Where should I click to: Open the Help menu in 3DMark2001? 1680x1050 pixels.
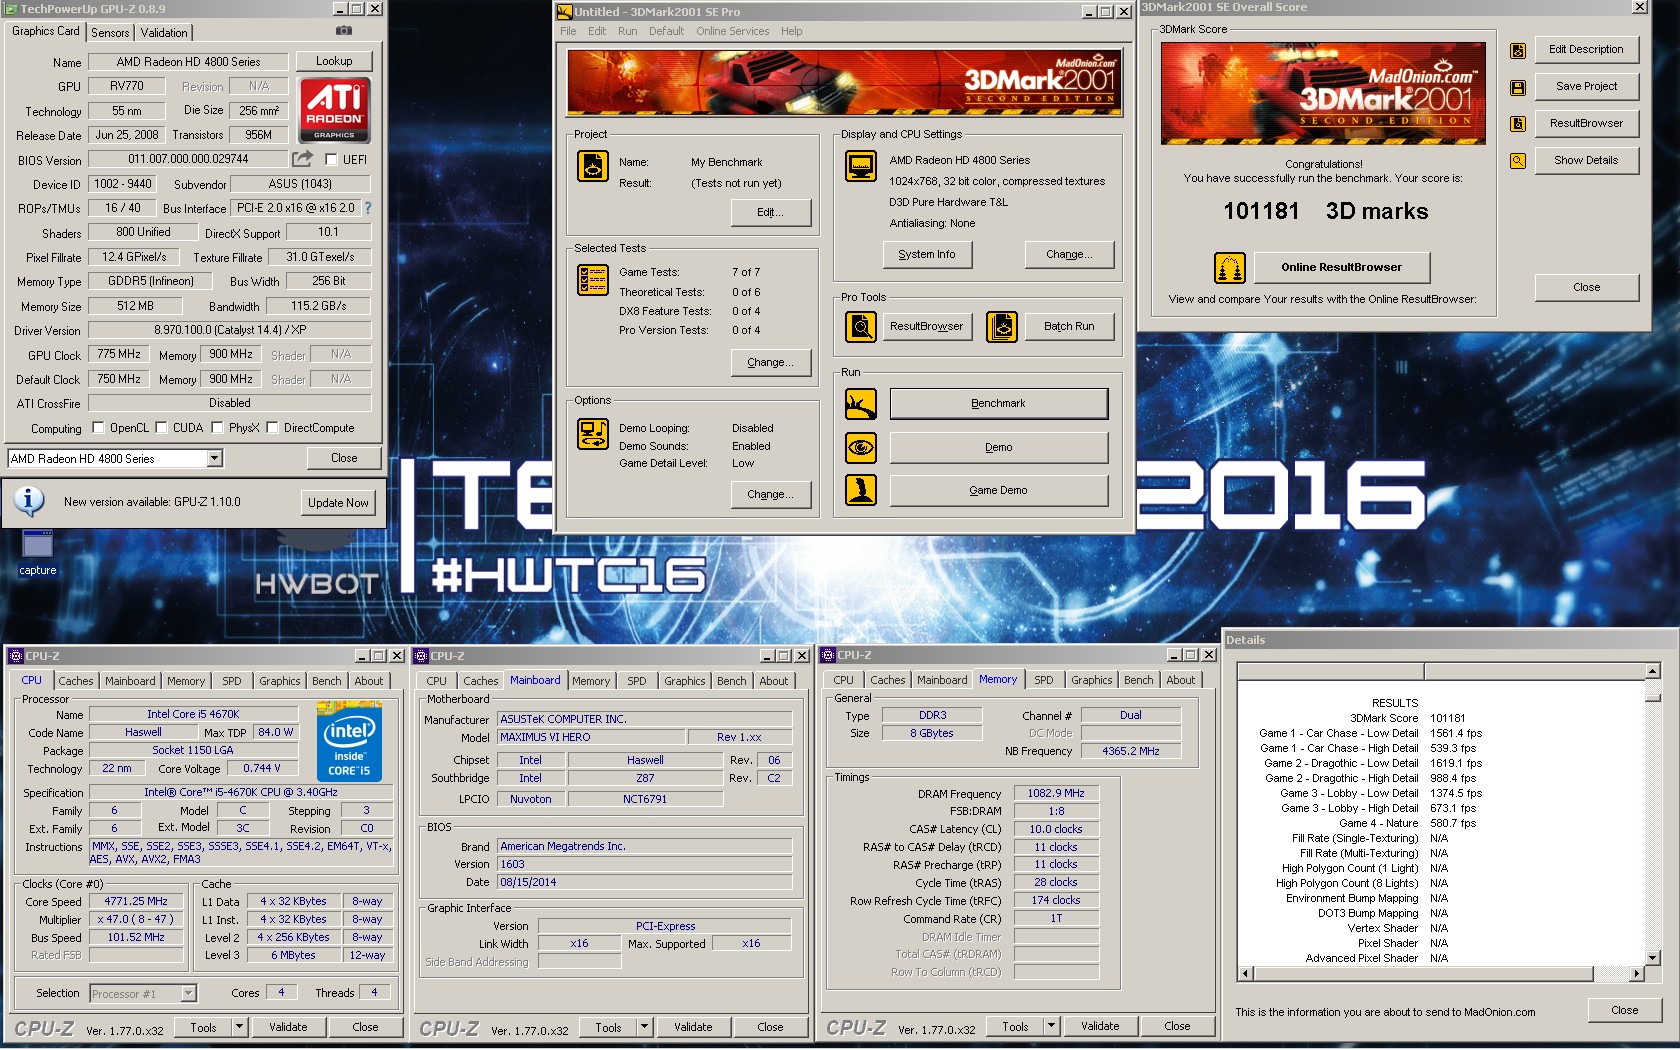point(791,31)
